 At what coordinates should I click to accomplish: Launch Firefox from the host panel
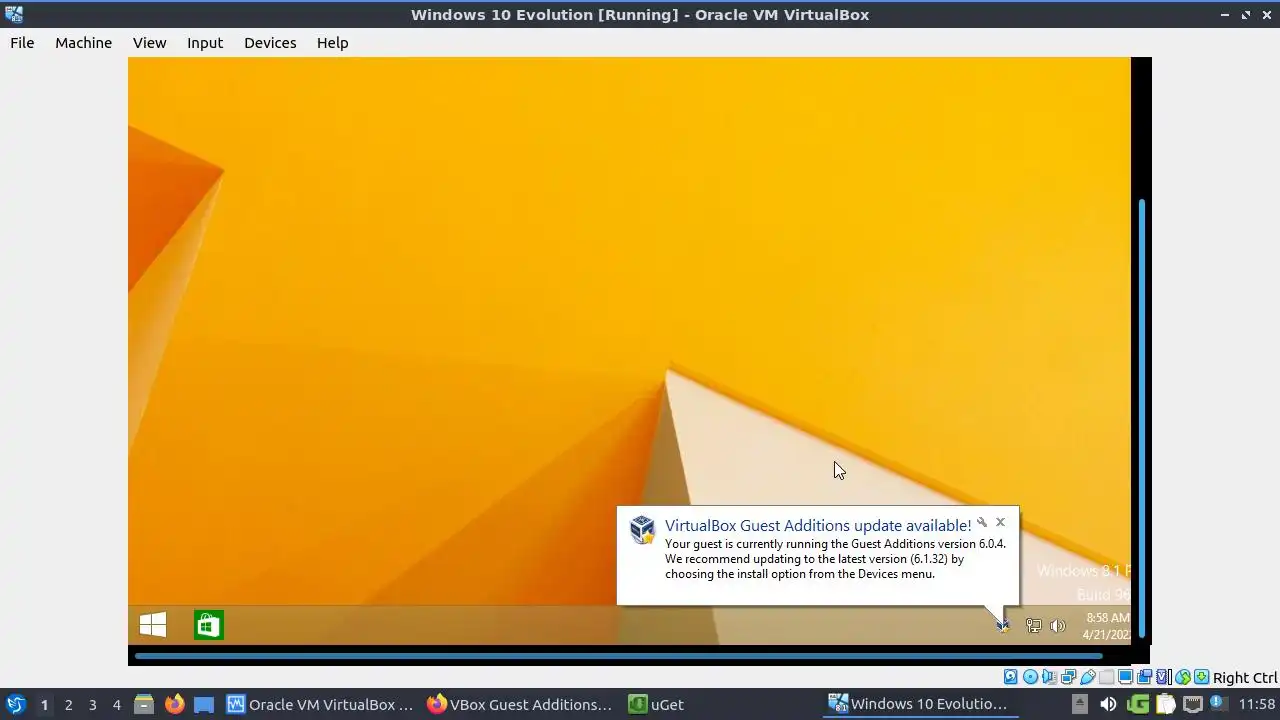174,704
